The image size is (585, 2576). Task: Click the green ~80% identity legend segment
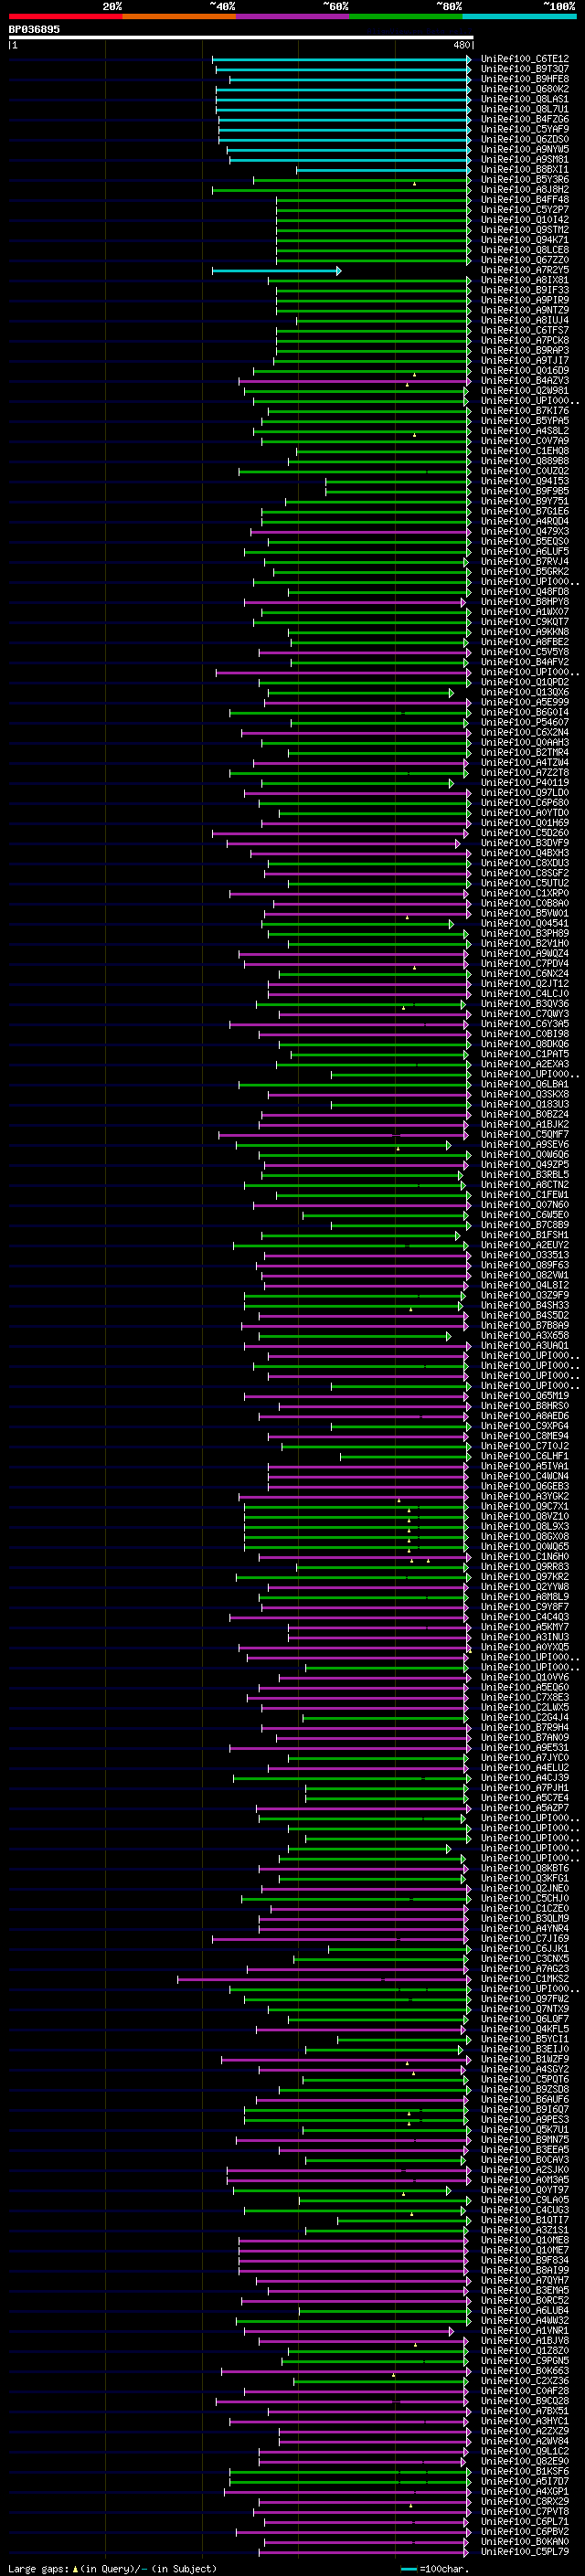pos(406,17)
